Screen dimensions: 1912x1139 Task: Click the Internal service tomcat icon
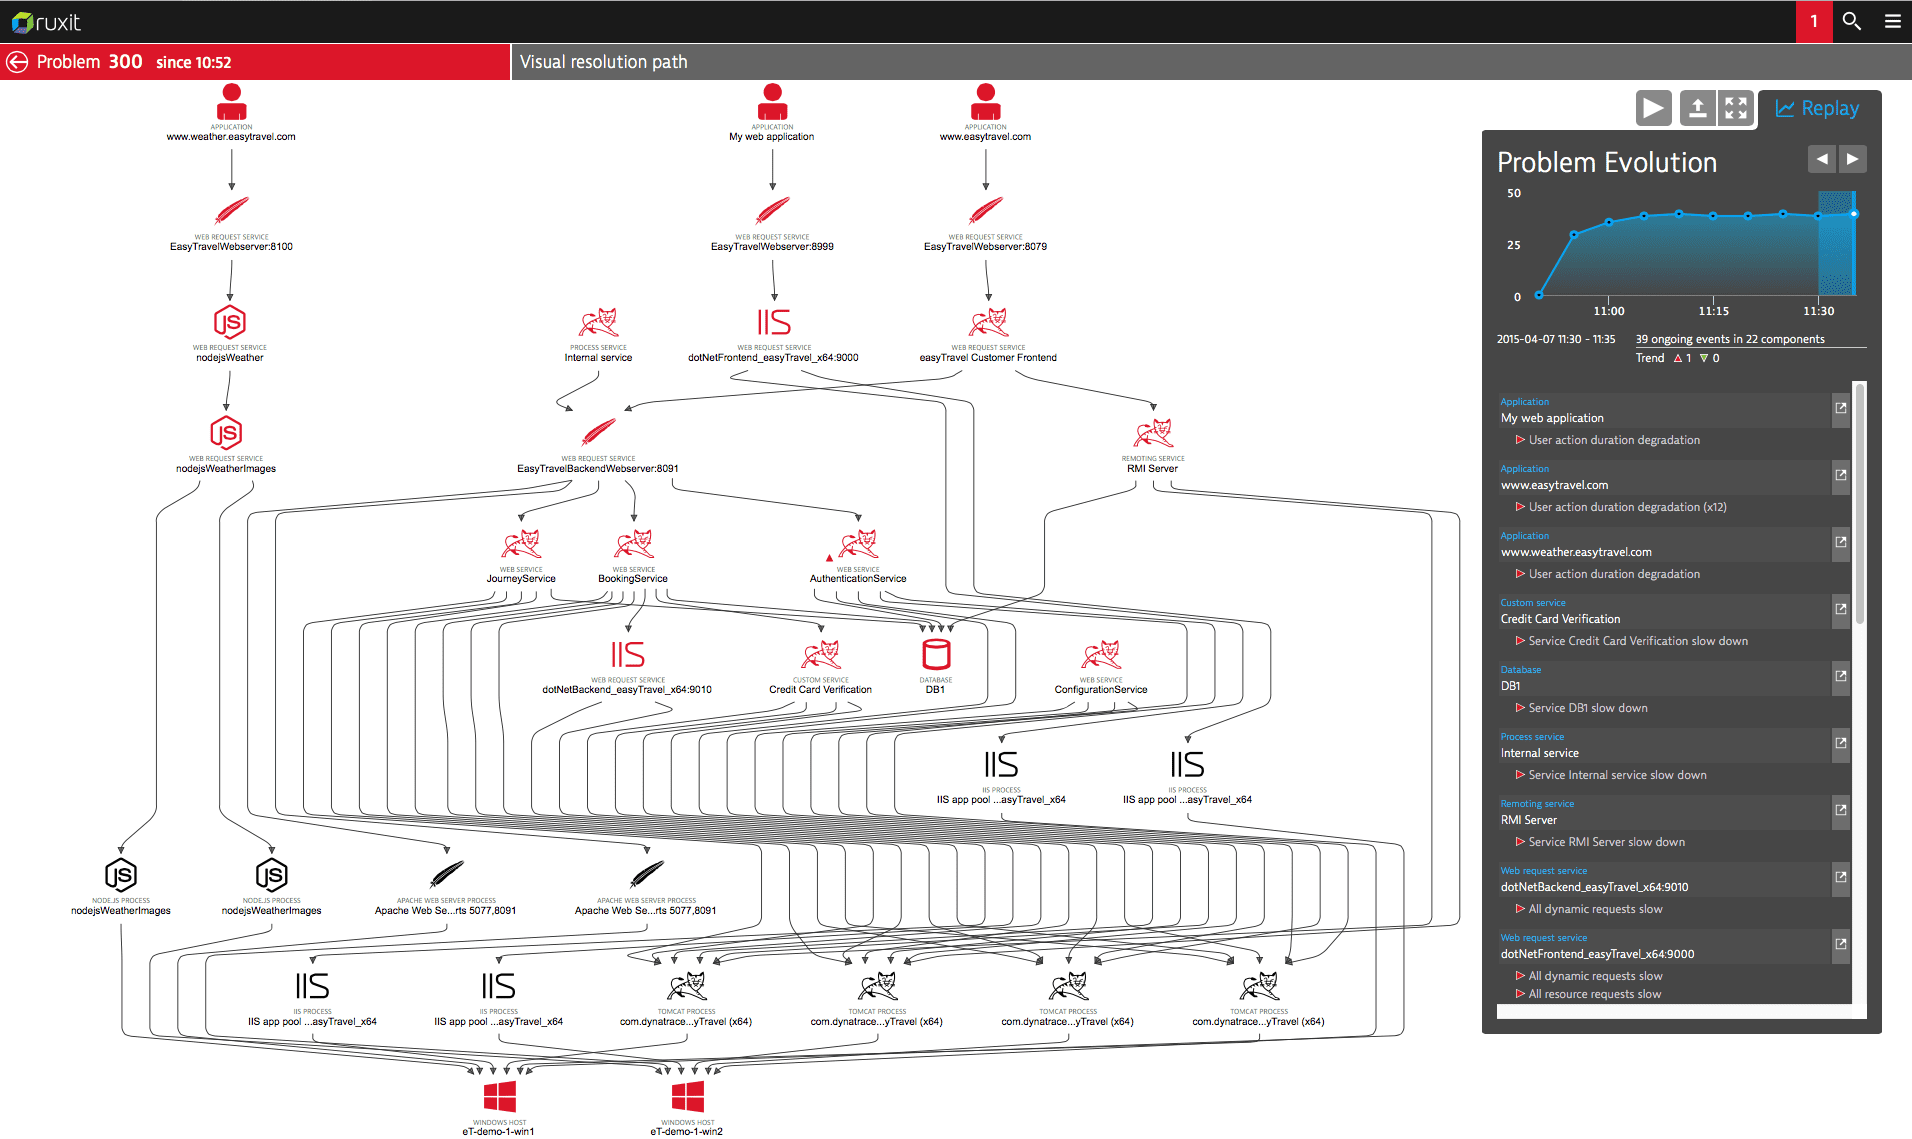(598, 323)
